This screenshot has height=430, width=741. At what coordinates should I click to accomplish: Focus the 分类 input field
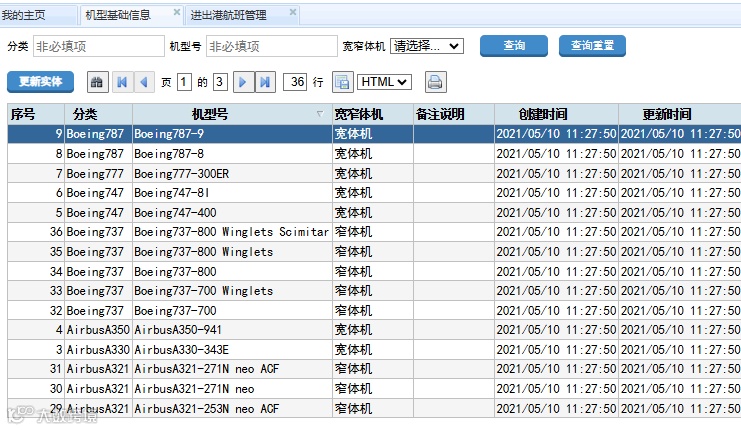click(99, 46)
